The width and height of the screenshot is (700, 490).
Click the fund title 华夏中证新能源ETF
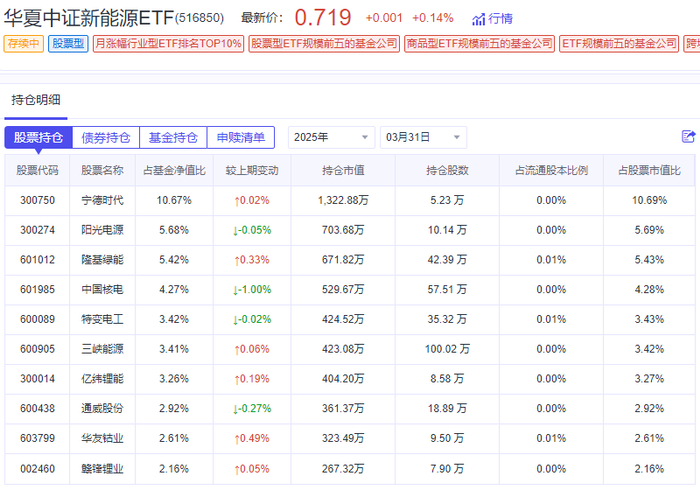pyautogui.click(x=89, y=18)
